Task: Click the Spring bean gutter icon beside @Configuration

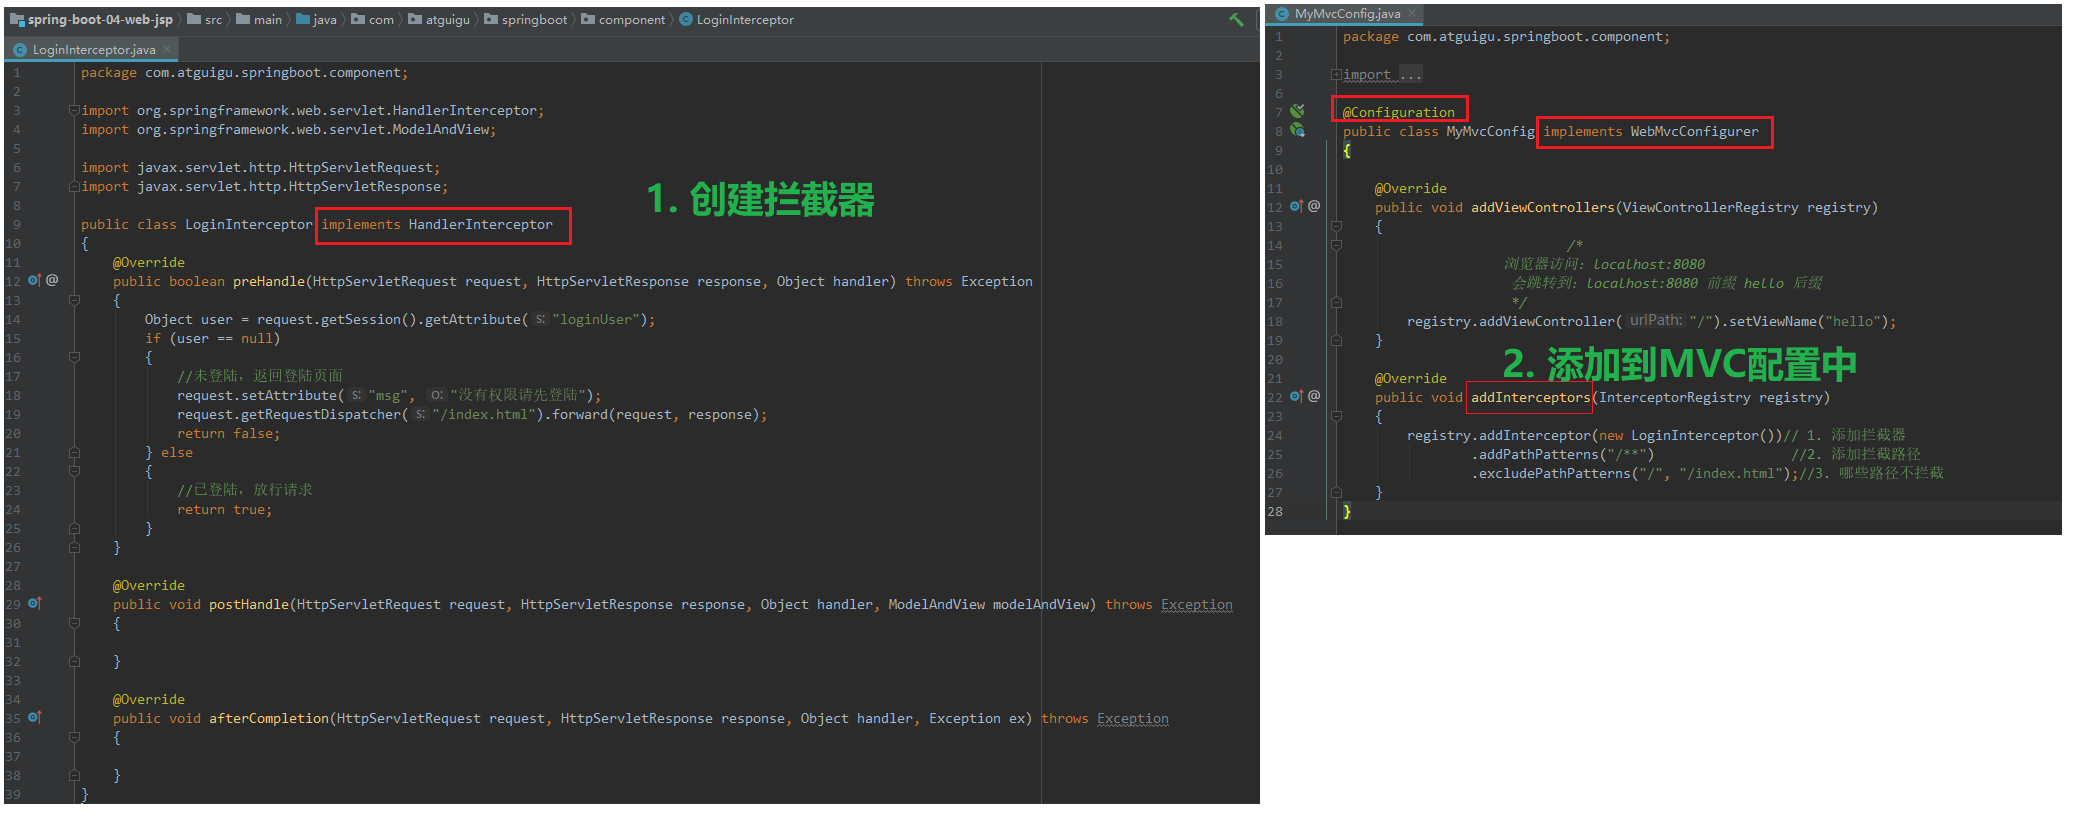Action: [1297, 111]
